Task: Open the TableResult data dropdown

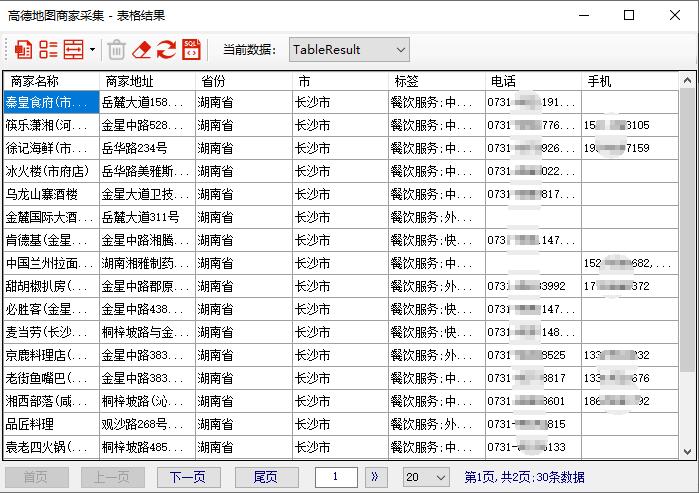Action: tap(349, 49)
